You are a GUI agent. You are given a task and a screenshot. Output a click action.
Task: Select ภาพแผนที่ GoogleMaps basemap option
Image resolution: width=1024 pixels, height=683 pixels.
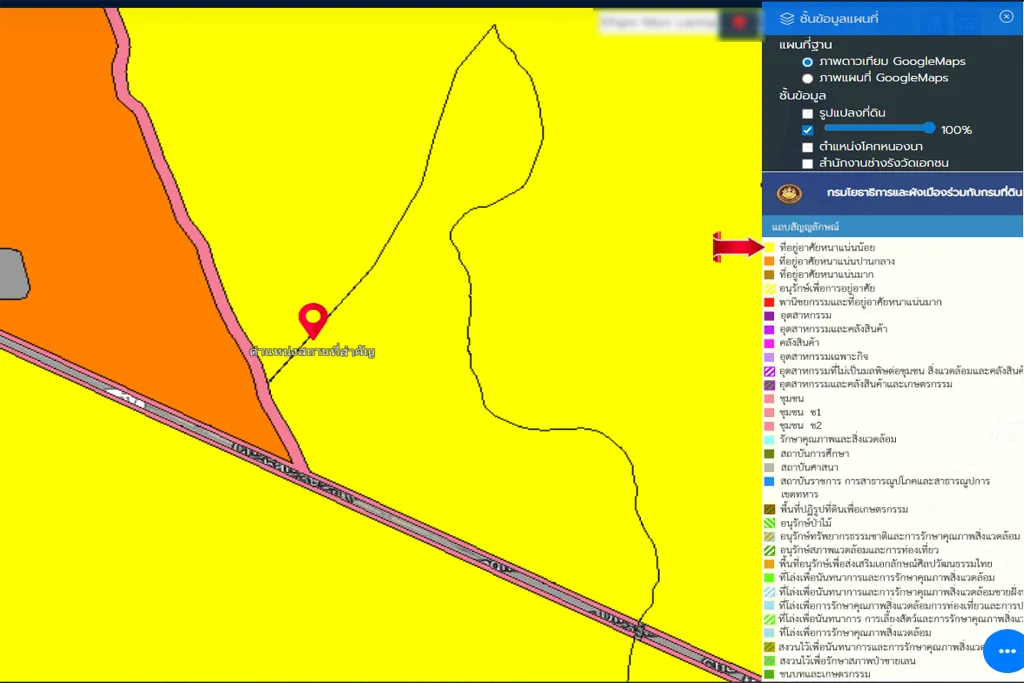click(808, 78)
